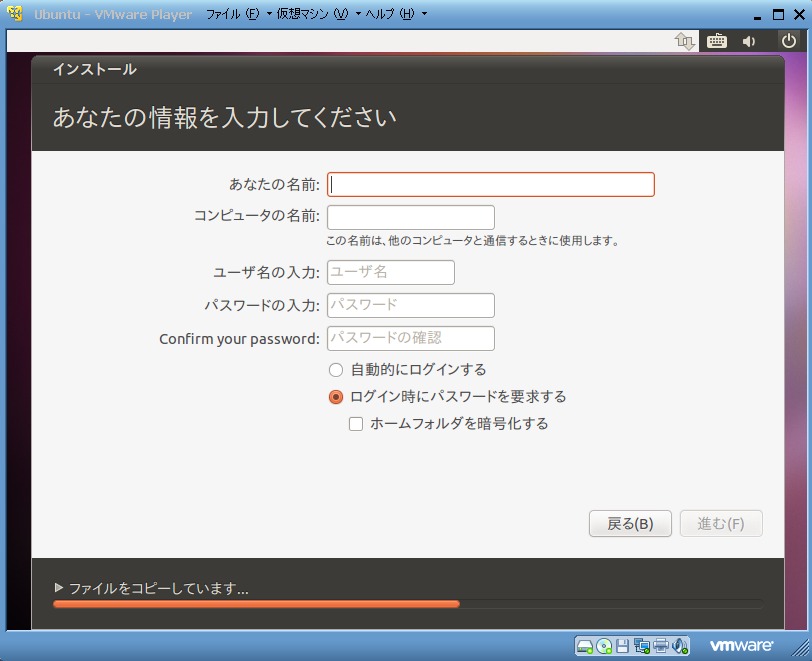Click the hard disk device icon in VMware status bar
Image resolution: width=812 pixels, height=661 pixels.
click(x=585, y=646)
